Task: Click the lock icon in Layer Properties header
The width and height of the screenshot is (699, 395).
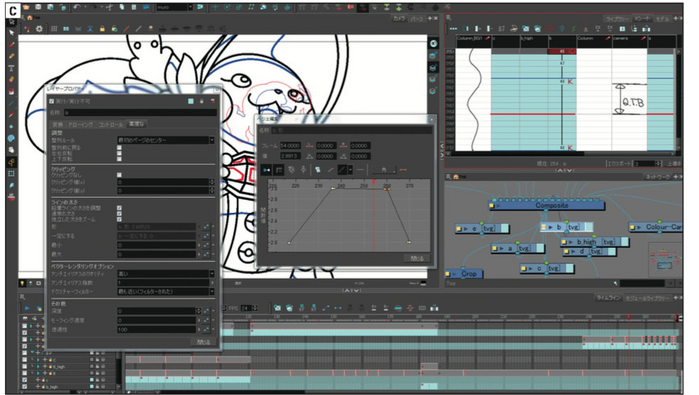Action: [201, 101]
